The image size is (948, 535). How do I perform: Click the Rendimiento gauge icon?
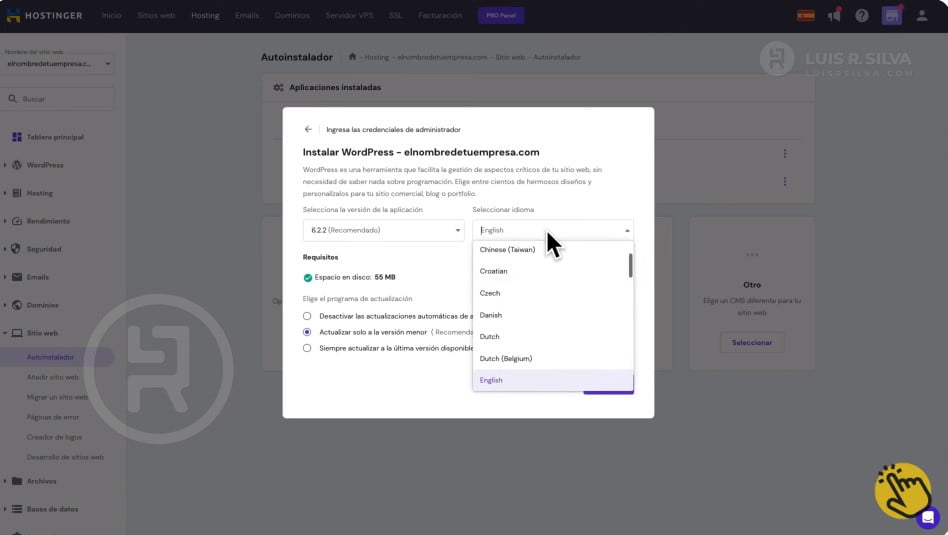pos(17,221)
